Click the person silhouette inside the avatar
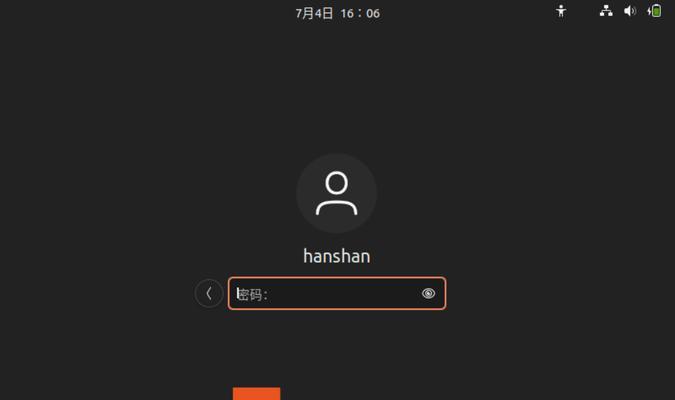675x400 pixels. pyautogui.click(x=337, y=193)
